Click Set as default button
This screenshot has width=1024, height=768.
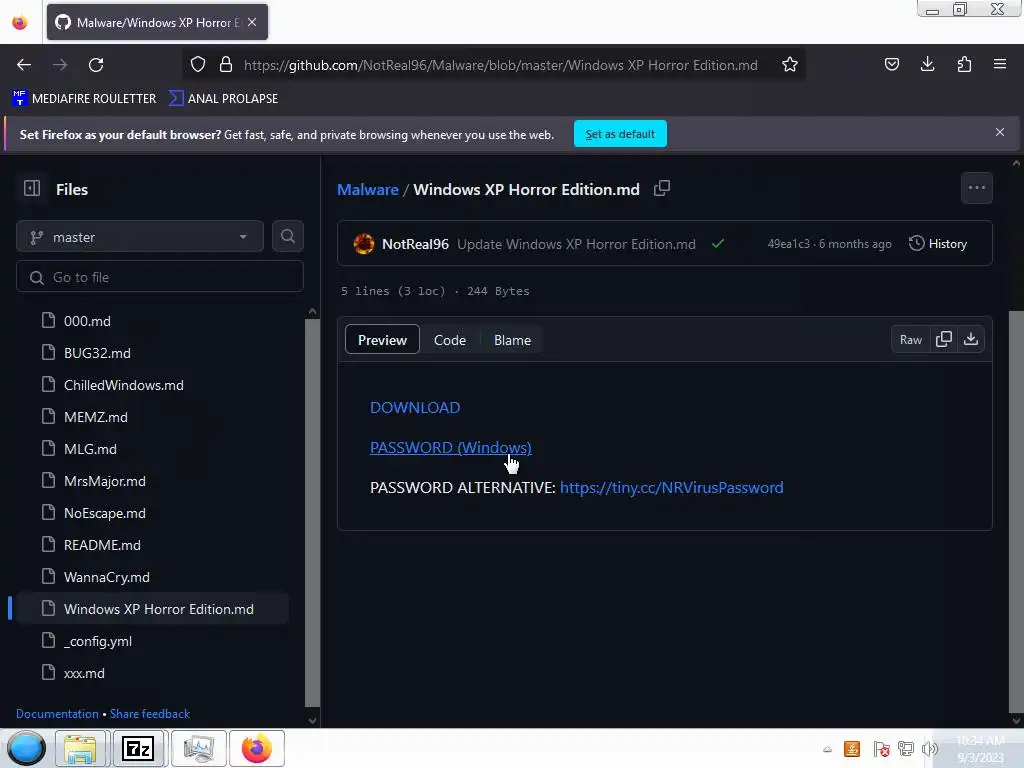pyautogui.click(x=620, y=134)
